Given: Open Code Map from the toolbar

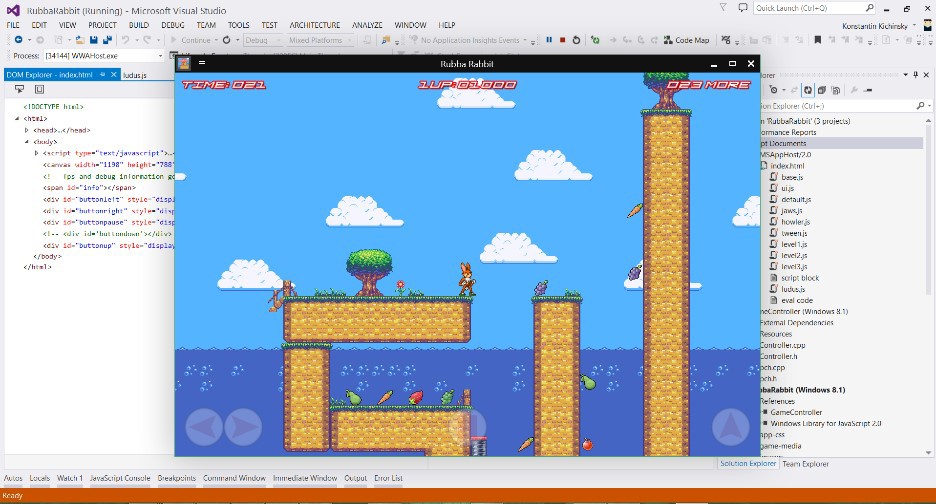Looking at the screenshot, I should click(686, 40).
